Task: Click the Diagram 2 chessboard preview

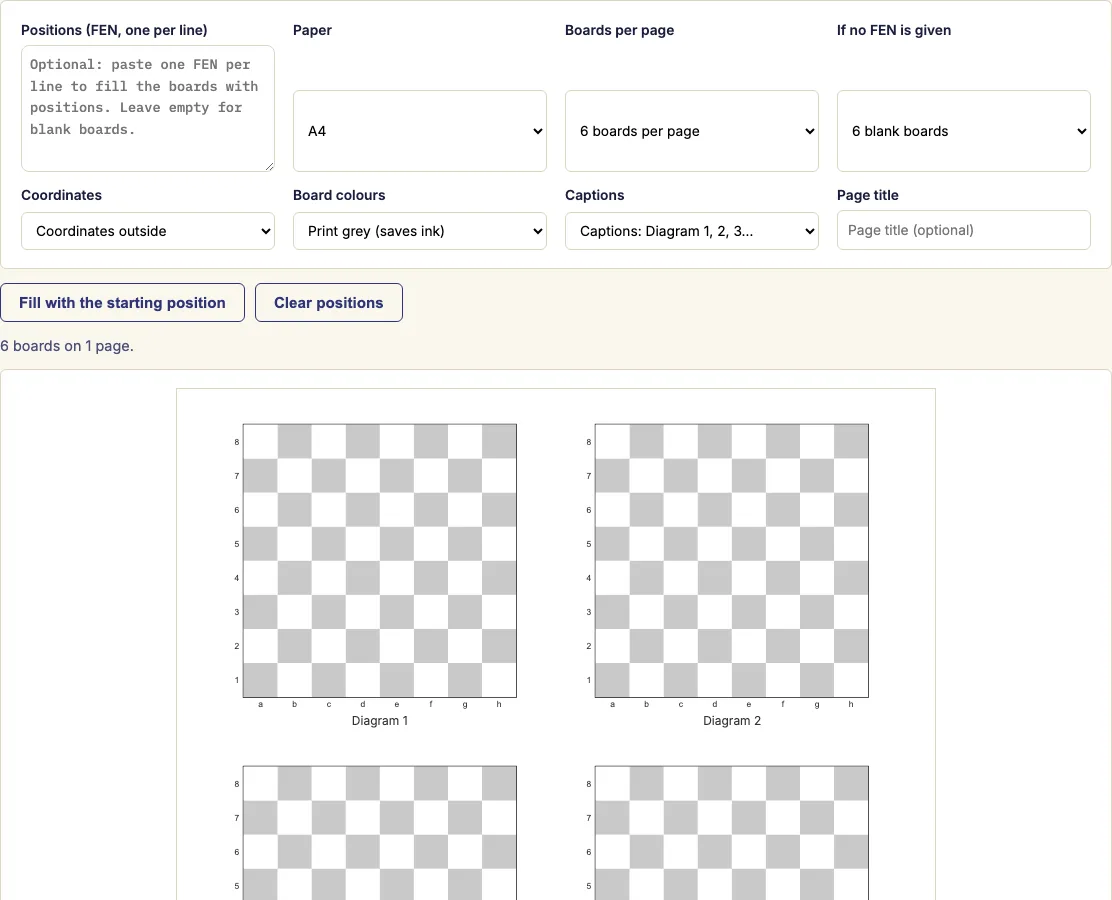Action: tap(732, 561)
